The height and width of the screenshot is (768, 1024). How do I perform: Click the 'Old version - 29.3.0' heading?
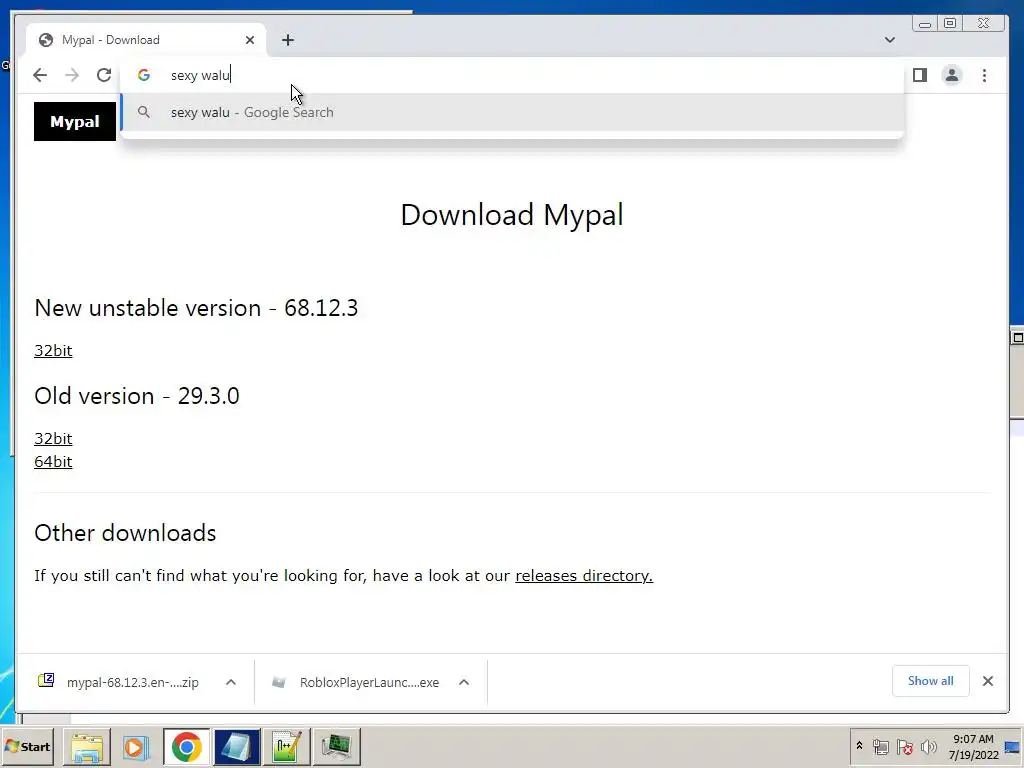click(x=136, y=396)
